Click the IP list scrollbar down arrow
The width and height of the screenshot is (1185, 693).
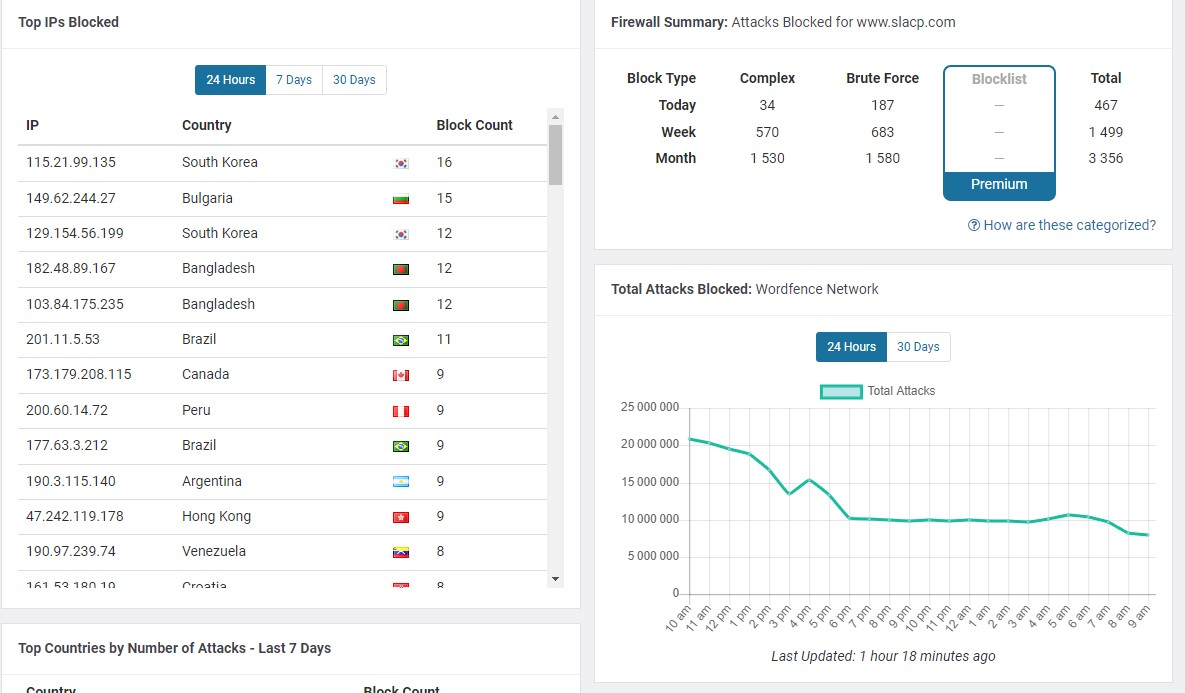coord(556,579)
